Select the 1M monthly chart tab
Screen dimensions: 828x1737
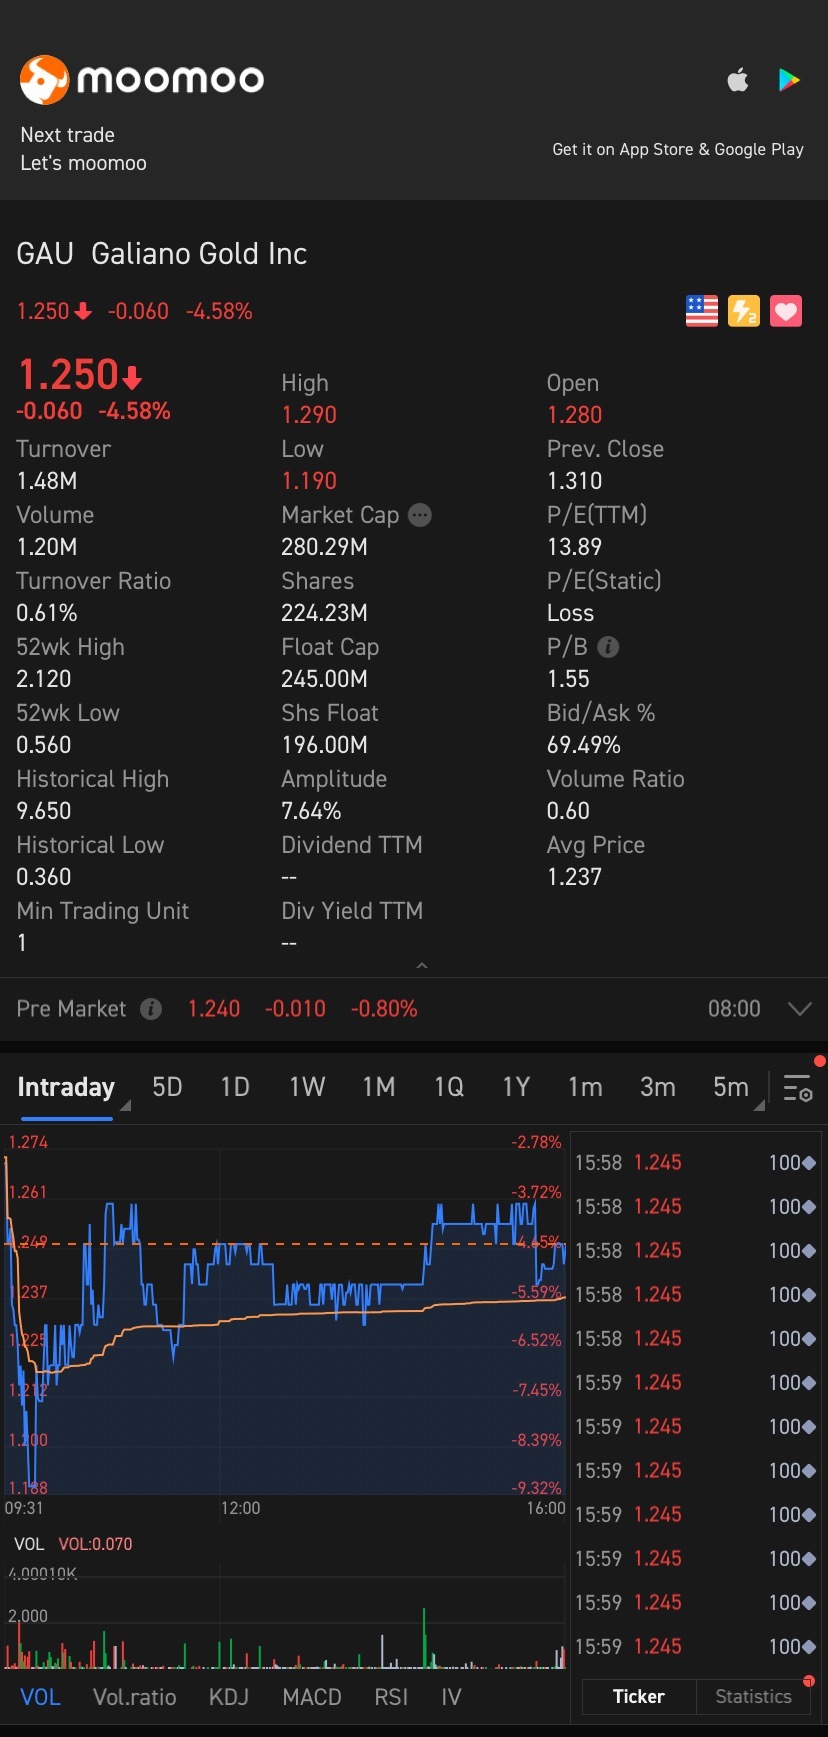379,1087
